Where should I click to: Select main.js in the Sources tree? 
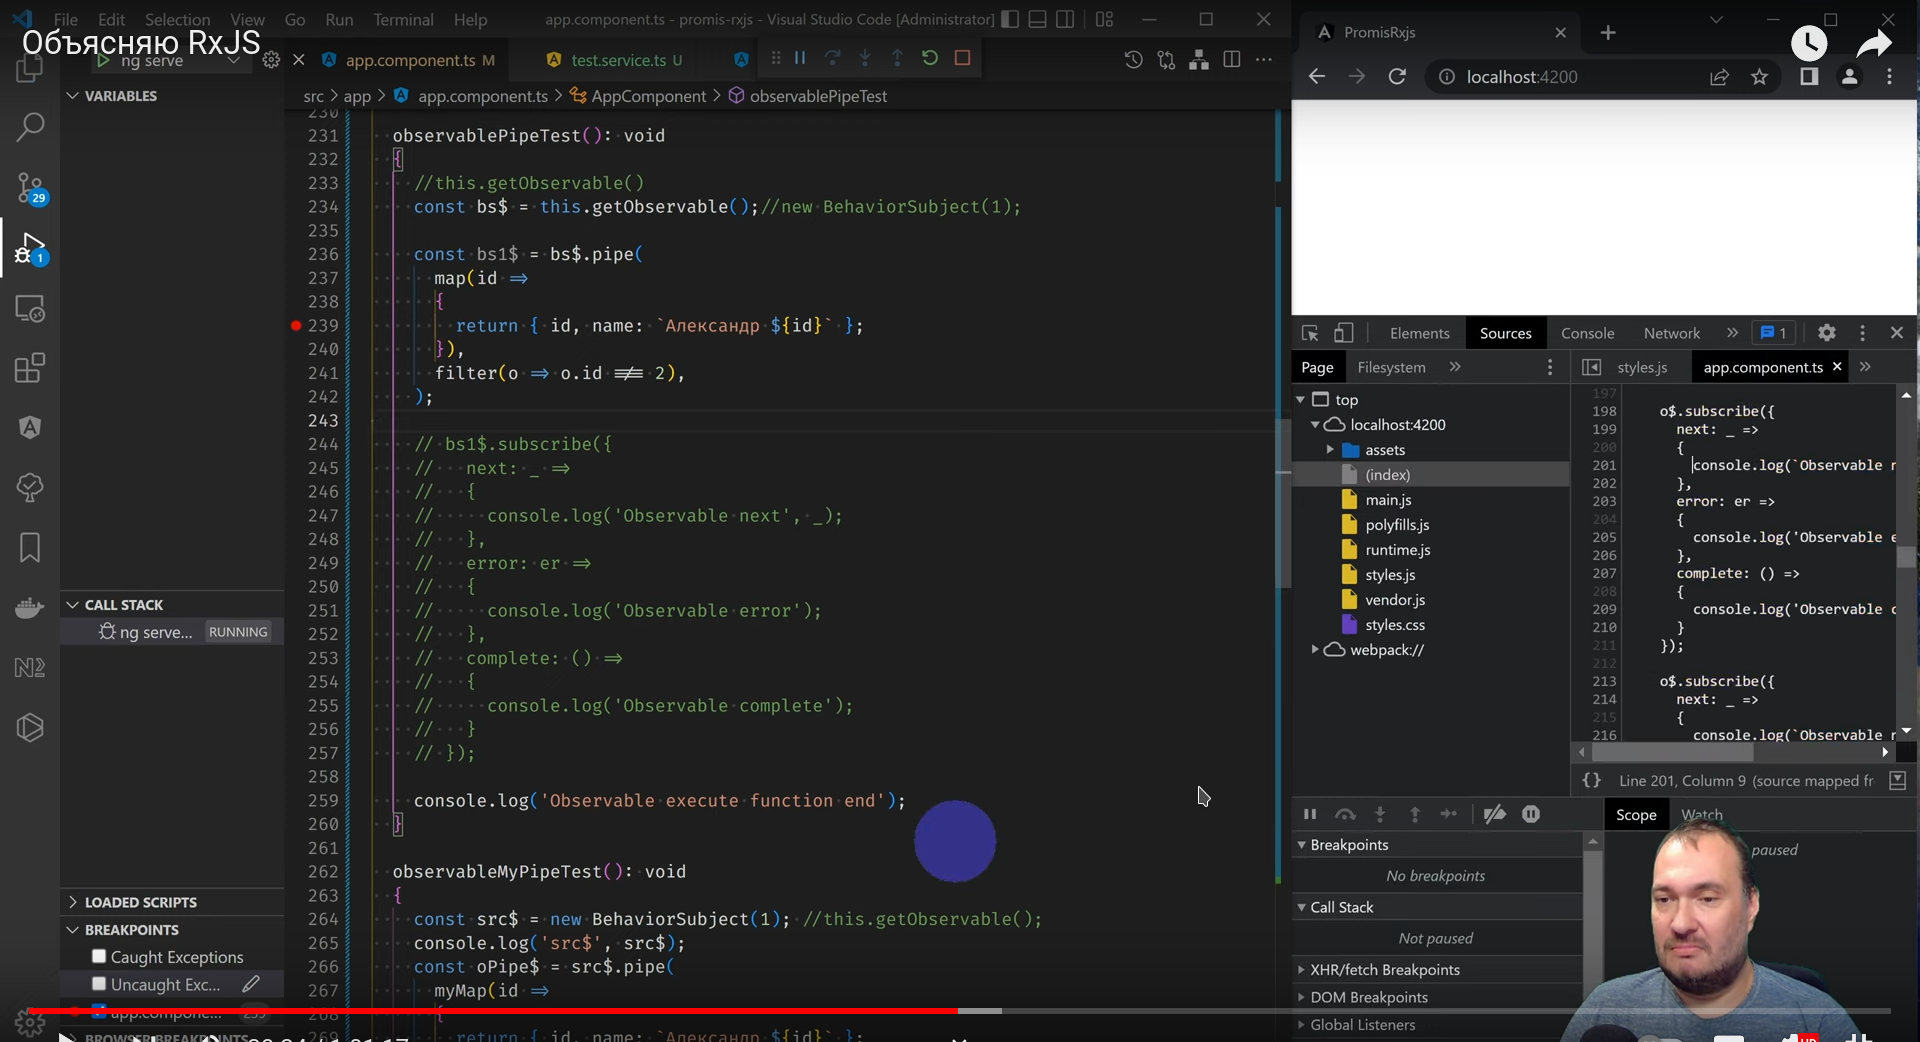1388,500
